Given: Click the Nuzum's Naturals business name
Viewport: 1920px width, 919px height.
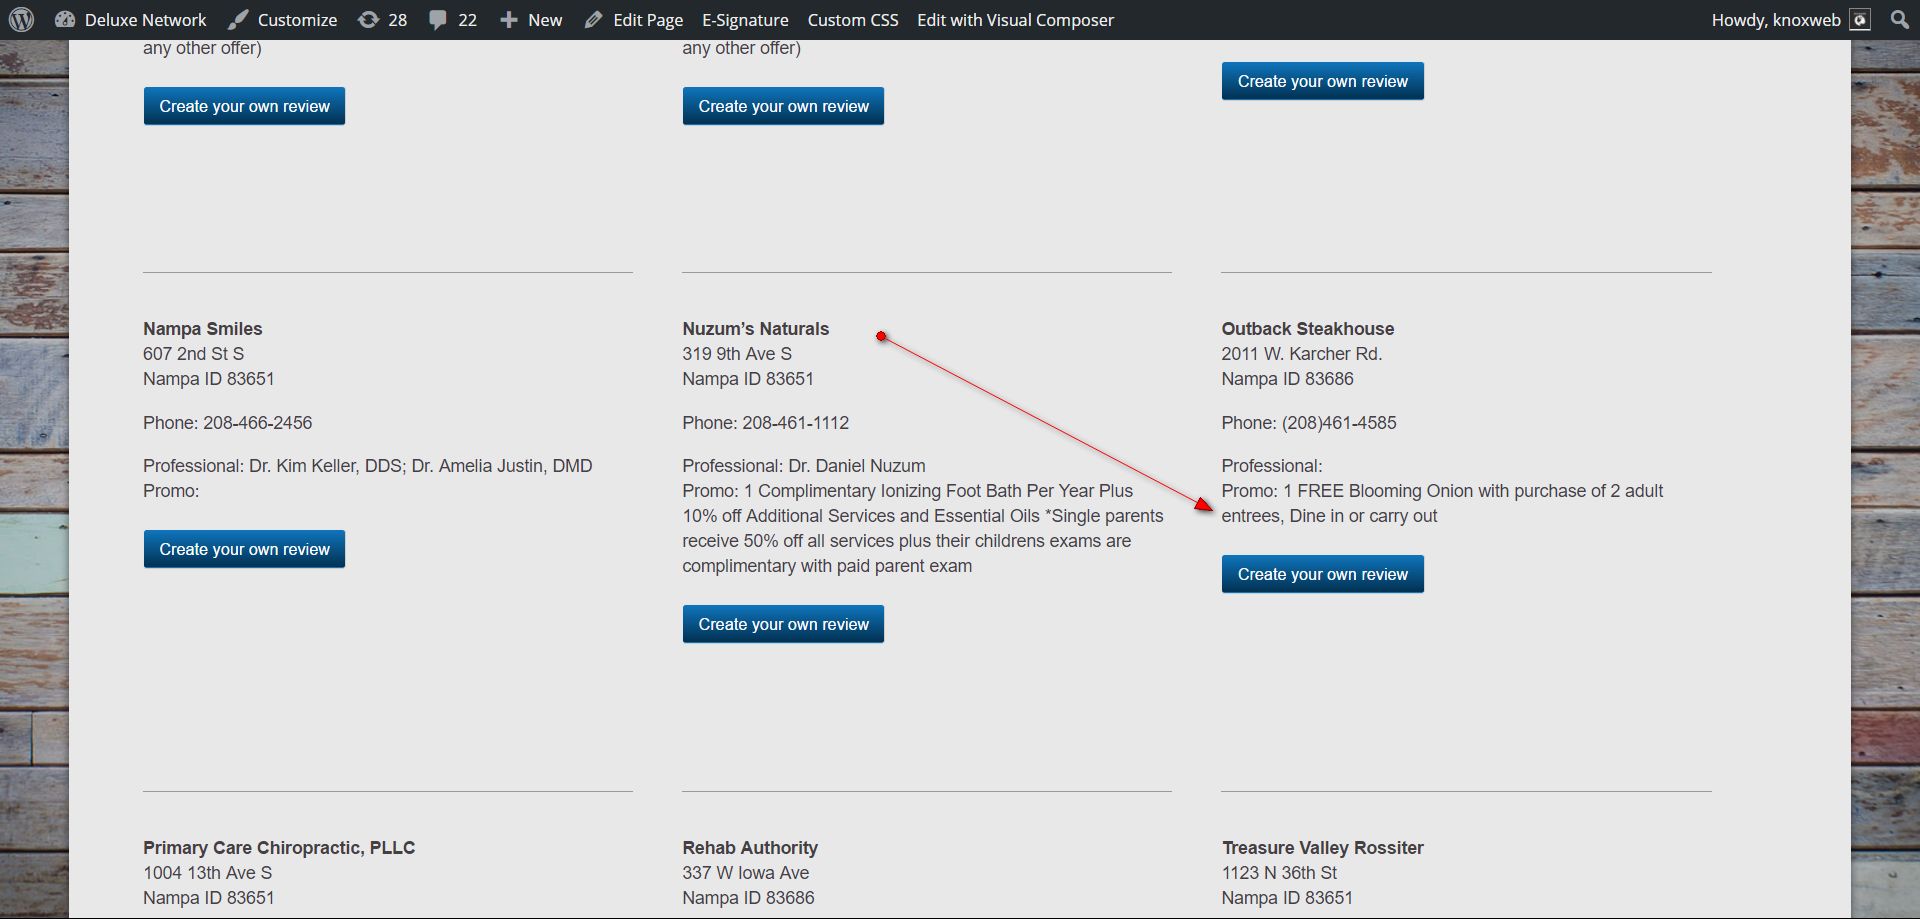Looking at the screenshot, I should [x=755, y=329].
